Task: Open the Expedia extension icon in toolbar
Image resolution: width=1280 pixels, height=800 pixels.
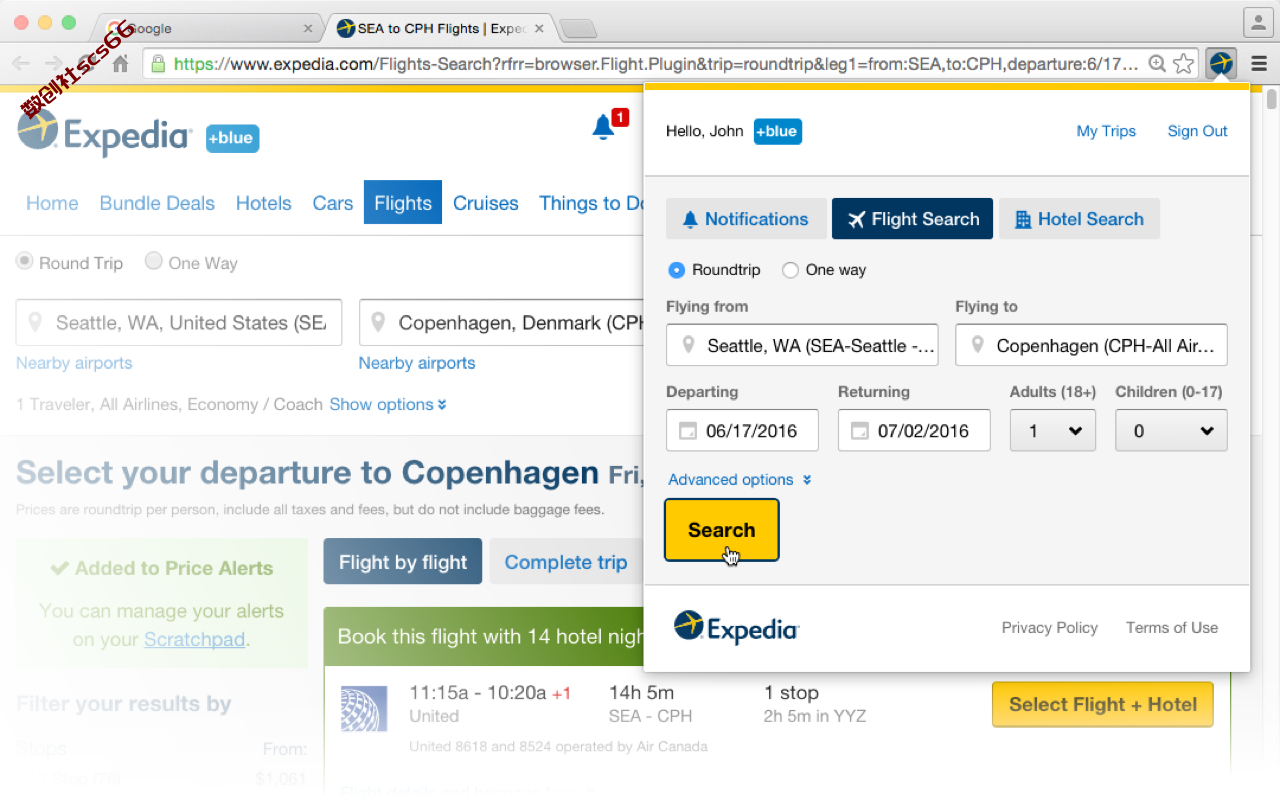Action: pos(1221,64)
